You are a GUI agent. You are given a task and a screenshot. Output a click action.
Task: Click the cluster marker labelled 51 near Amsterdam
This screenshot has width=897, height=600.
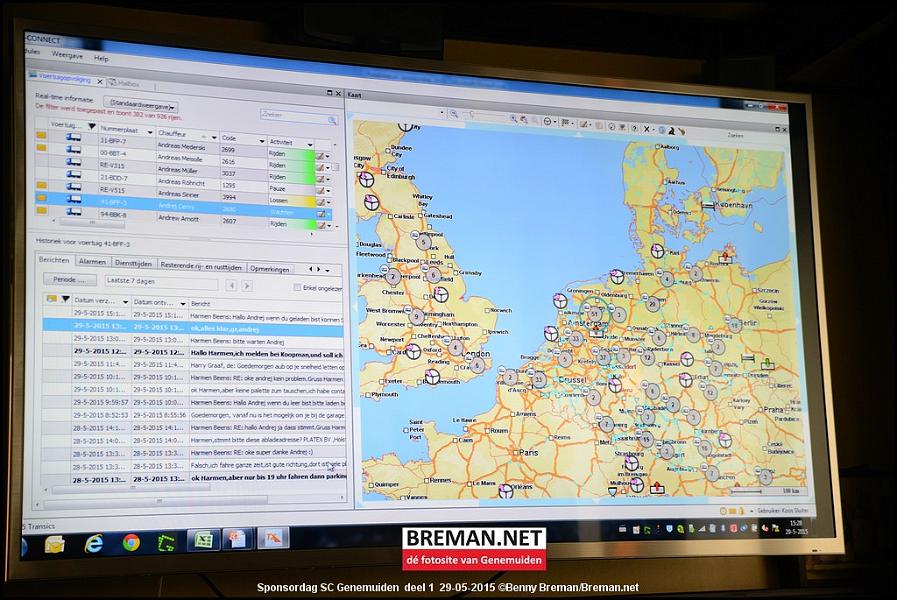[595, 313]
